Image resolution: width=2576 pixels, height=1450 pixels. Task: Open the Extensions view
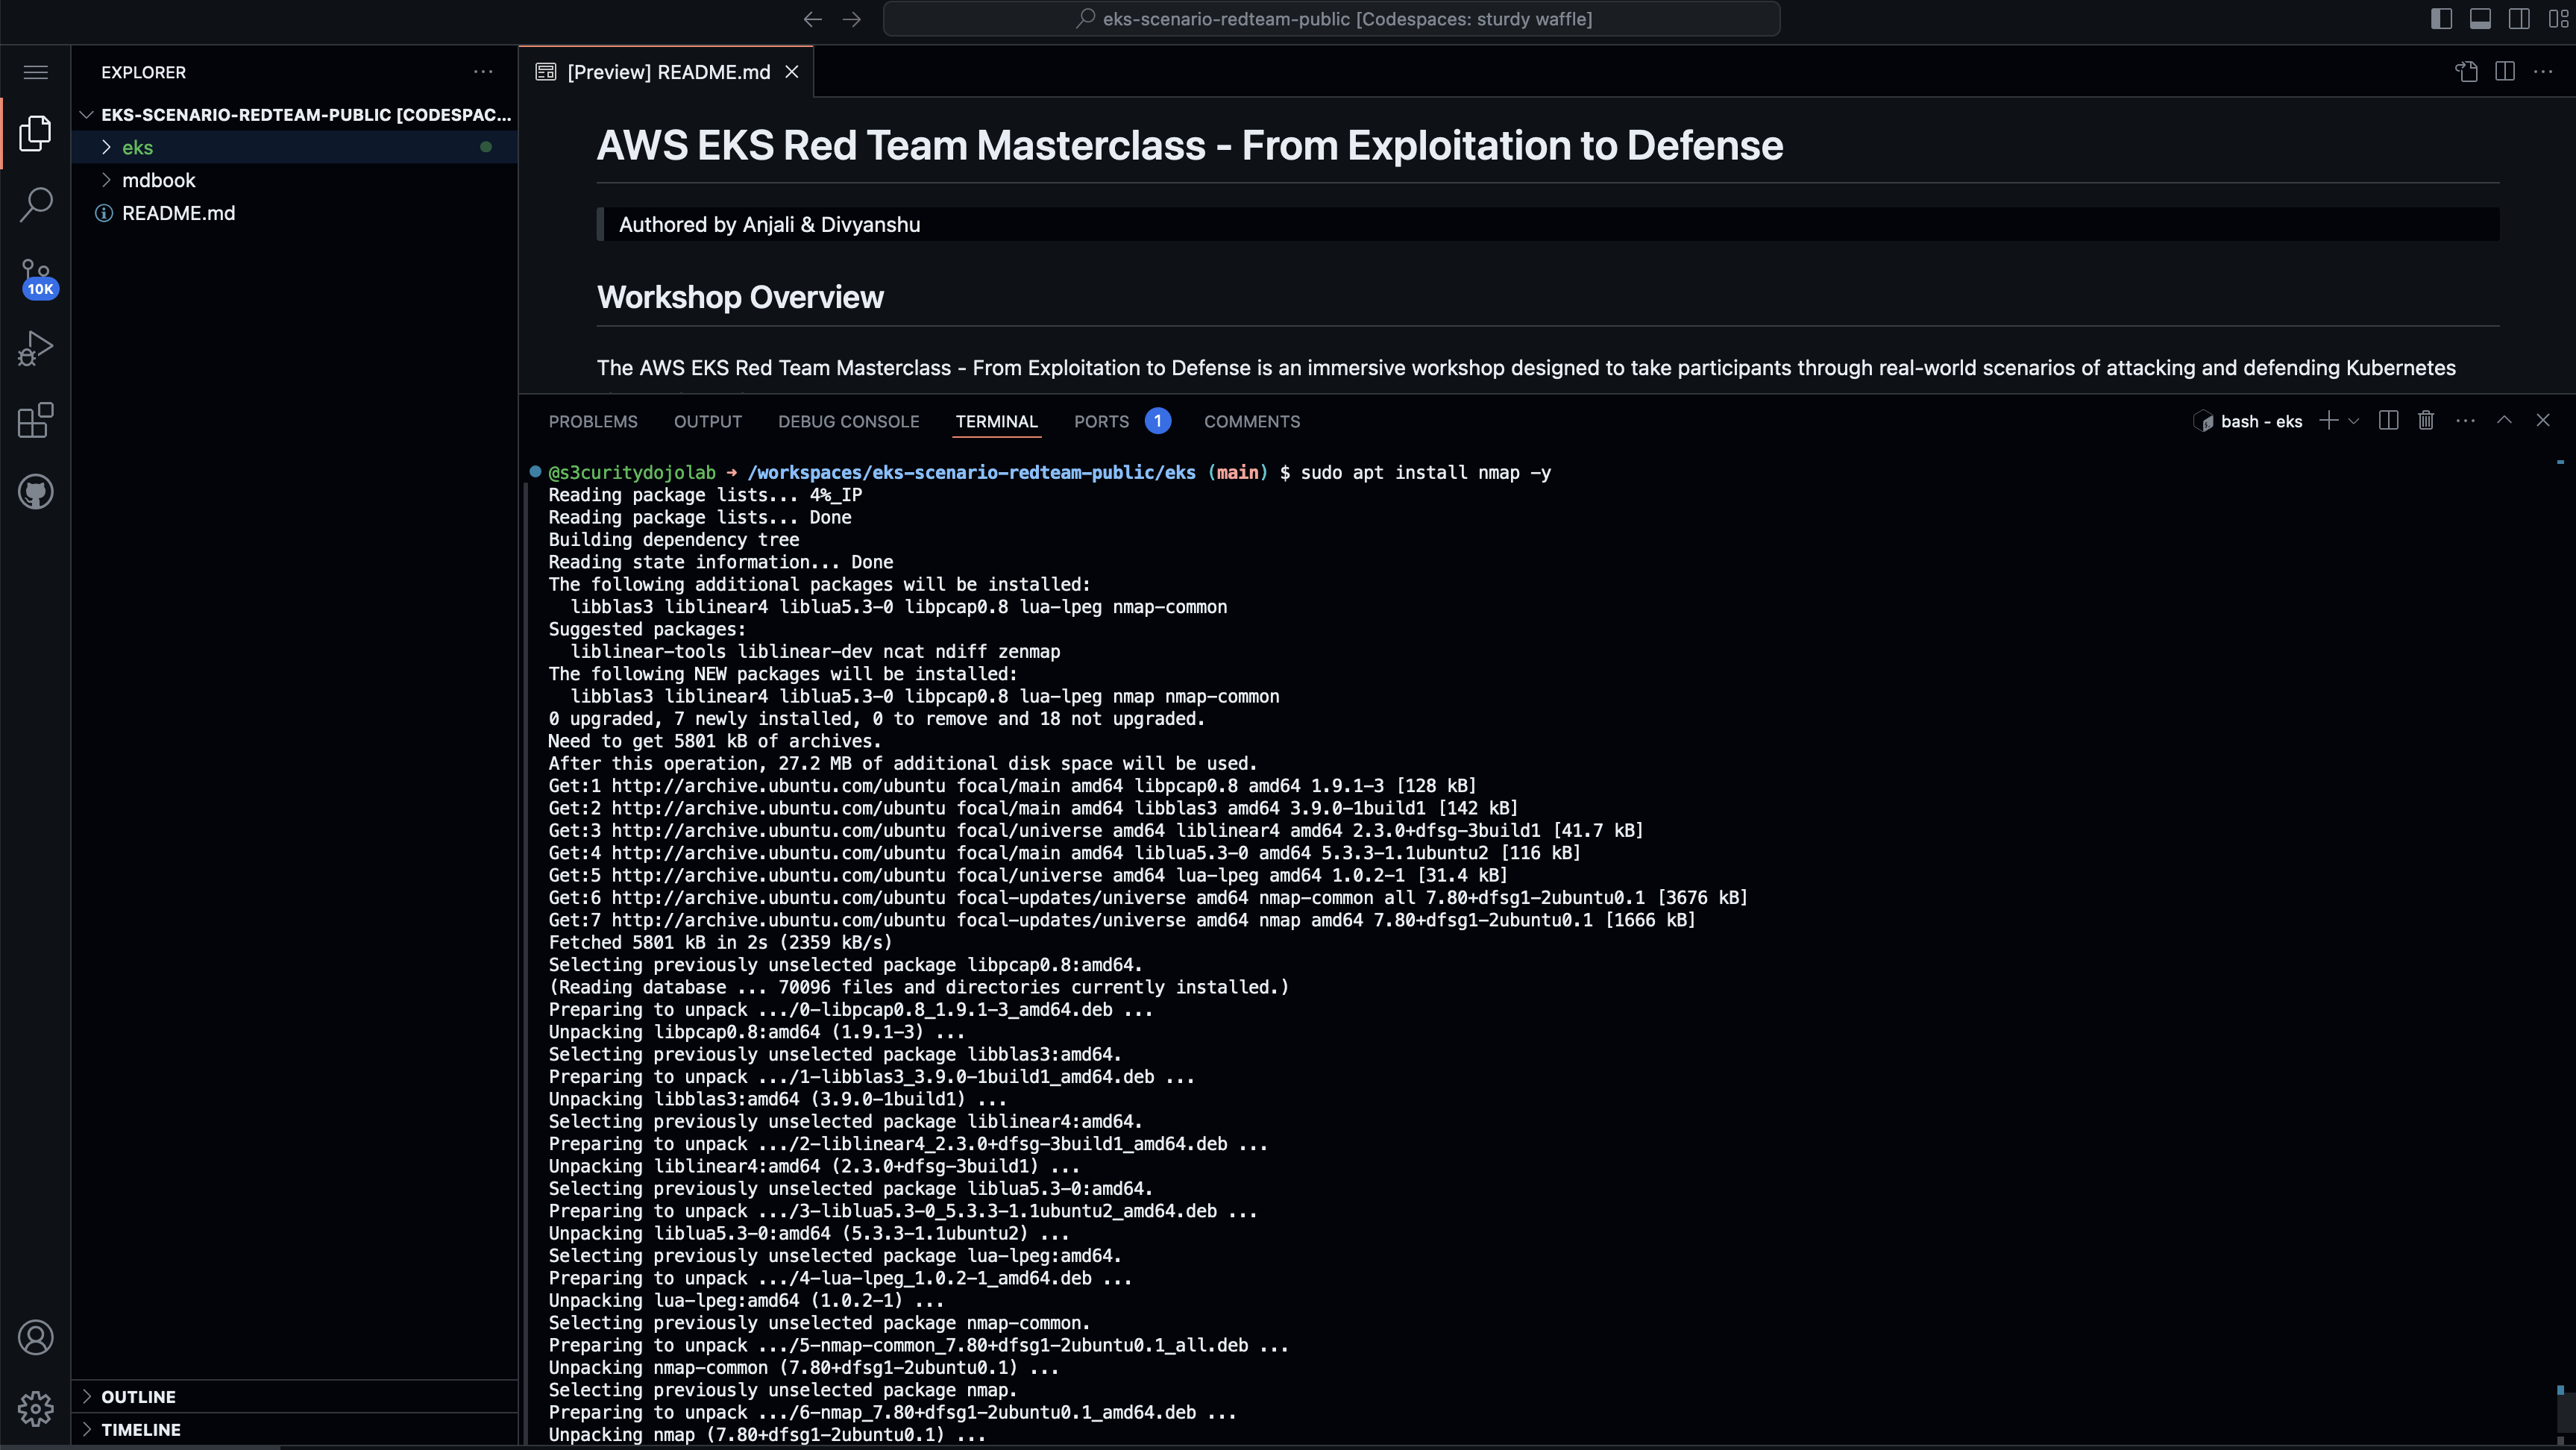tap(36, 420)
